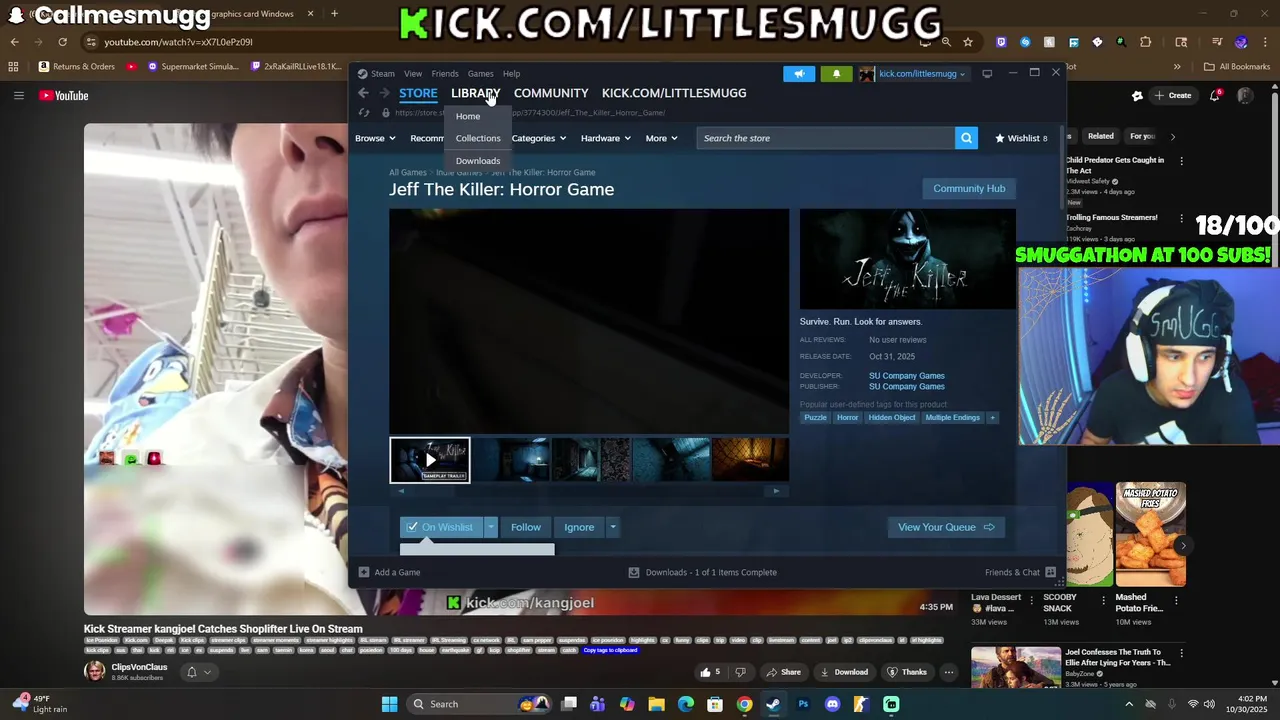Open Discord from Windows taskbar
This screenshot has width=1280, height=720.
[x=832, y=704]
